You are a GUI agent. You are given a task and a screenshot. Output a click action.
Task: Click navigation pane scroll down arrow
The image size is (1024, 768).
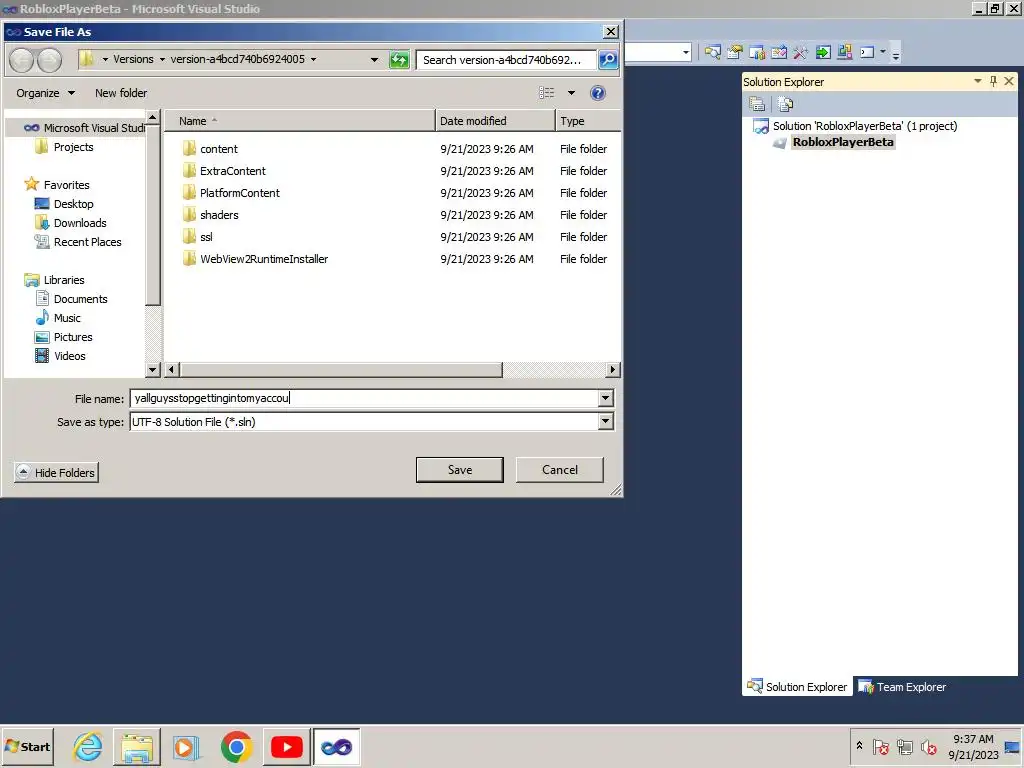click(x=153, y=370)
